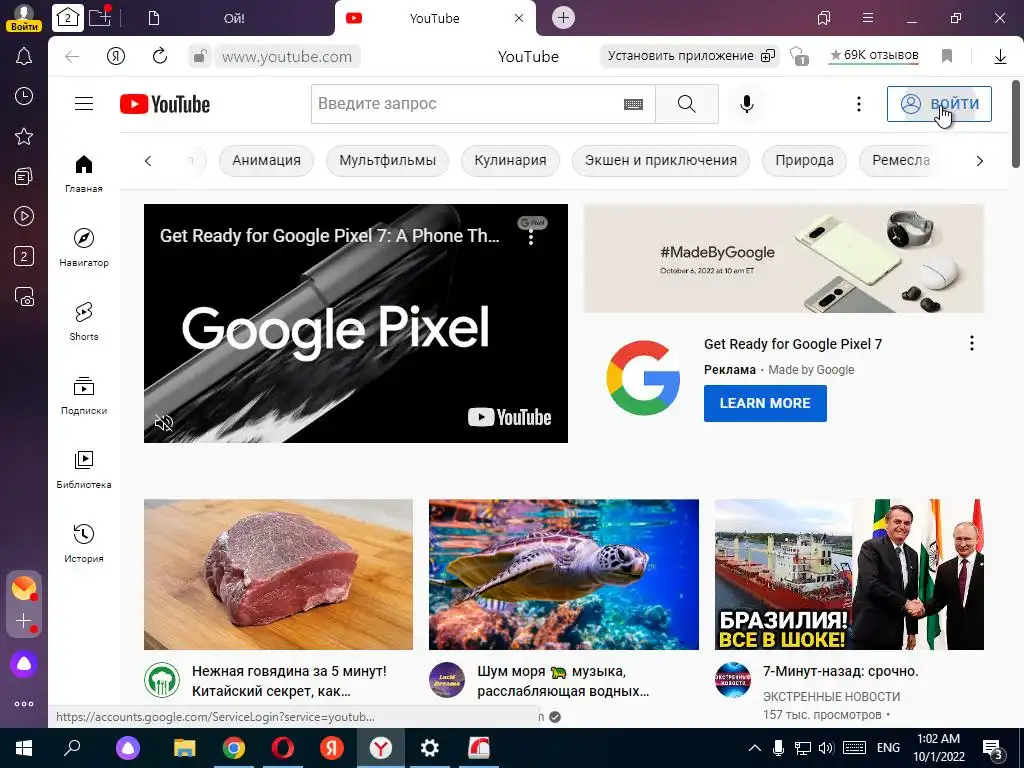Click the Войти sign-in button
The image size is (1024, 768).
click(x=938, y=104)
